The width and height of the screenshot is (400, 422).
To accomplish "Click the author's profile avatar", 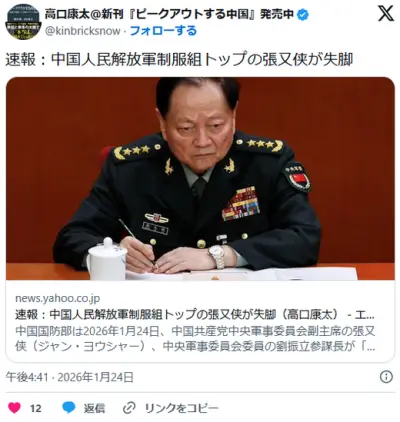I will [x=23, y=22].
